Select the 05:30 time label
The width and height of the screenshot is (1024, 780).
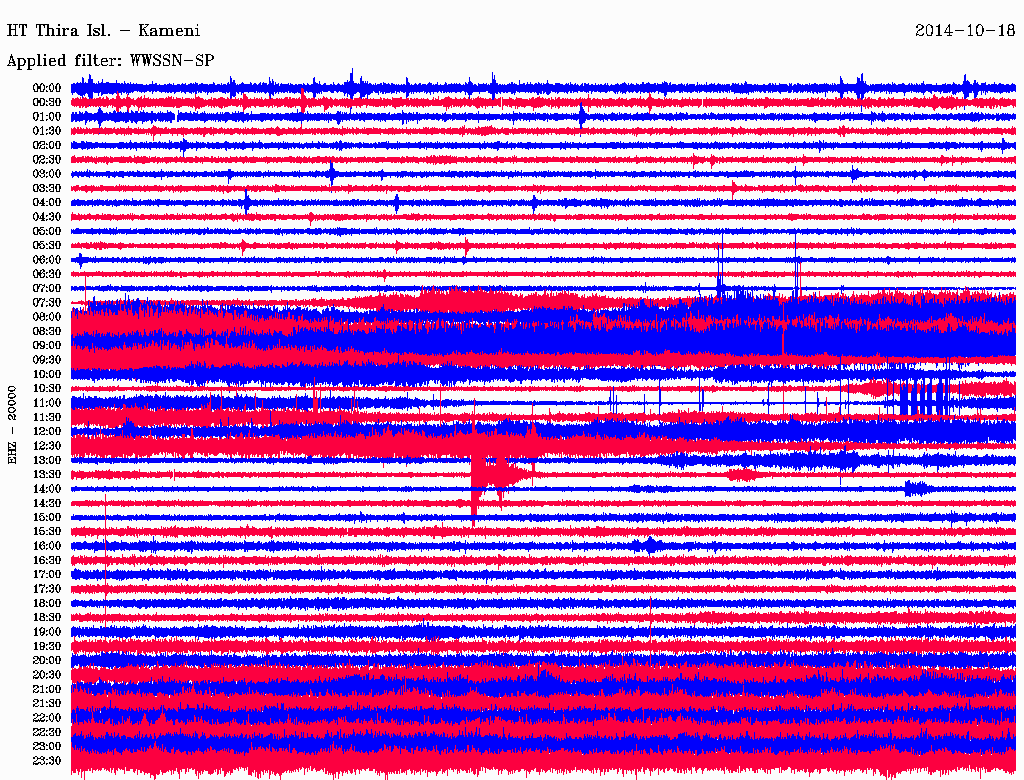47,246
